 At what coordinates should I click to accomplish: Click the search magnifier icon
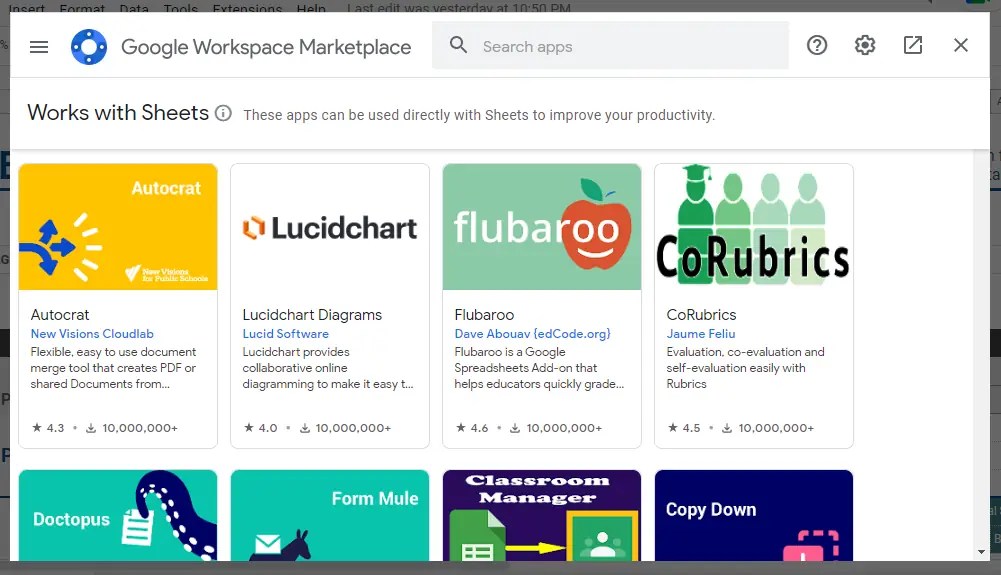click(x=458, y=45)
